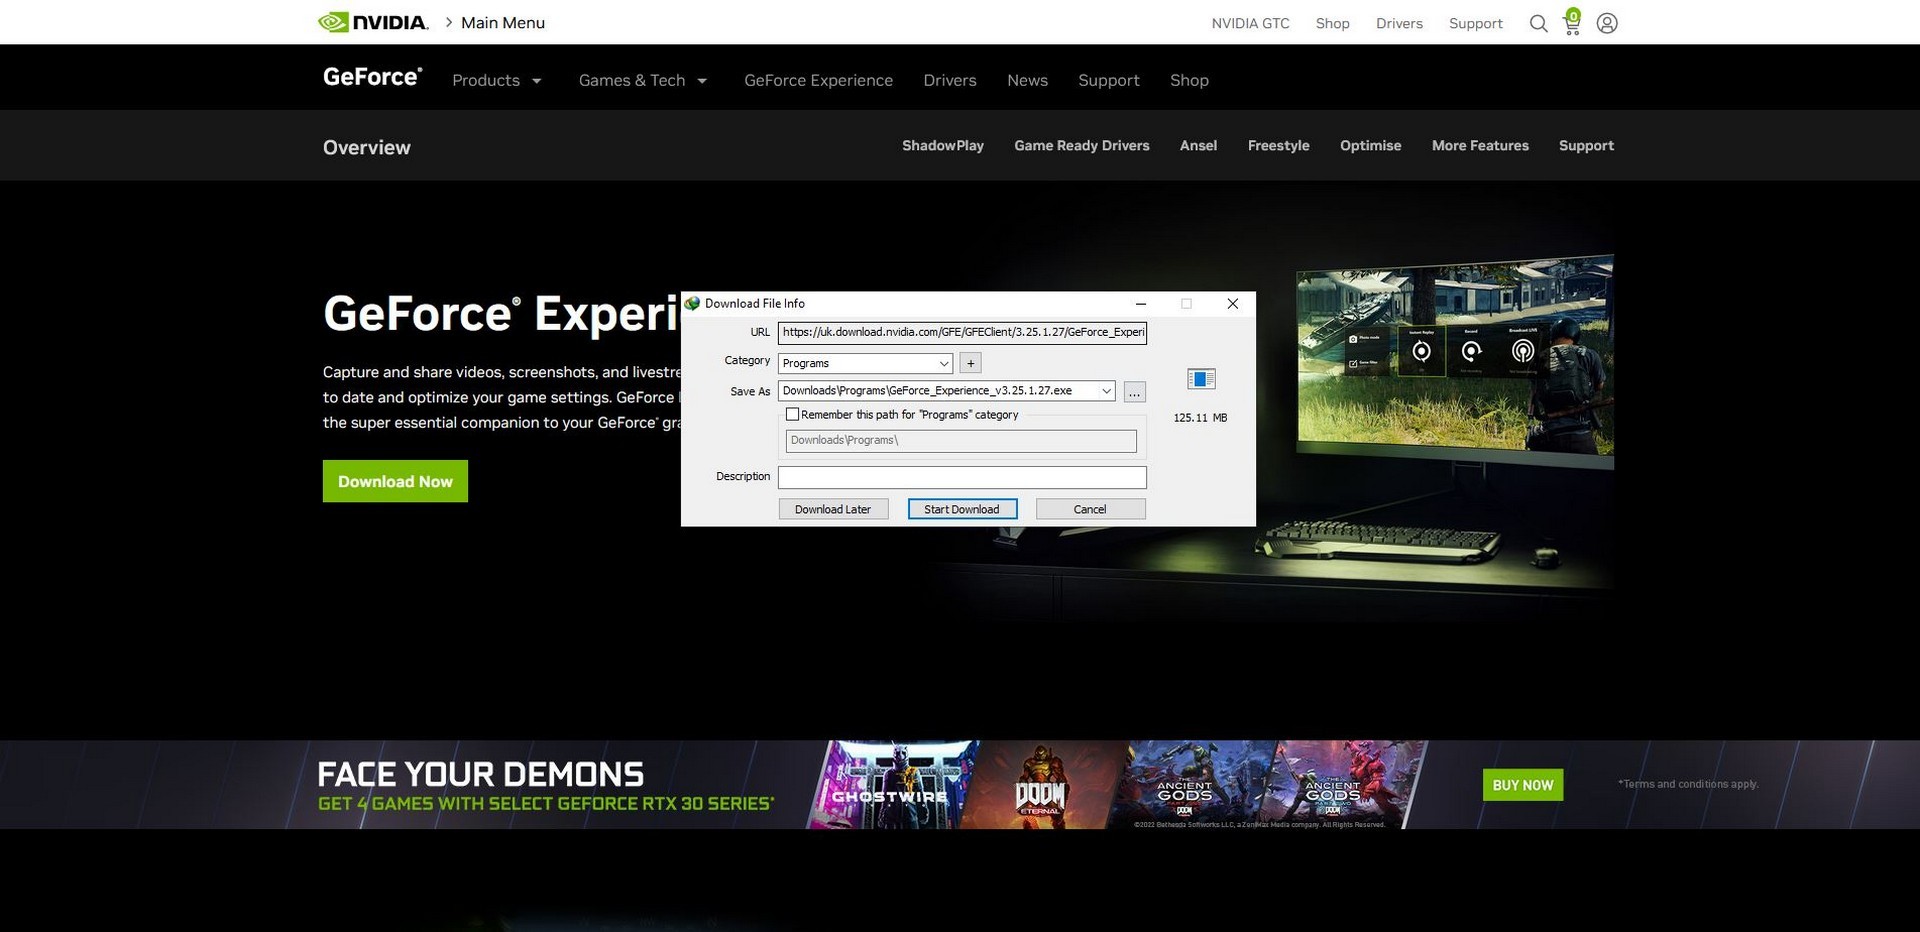The width and height of the screenshot is (1920, 932).
Task: Add a new category with plus button
Action: [970, 363]
